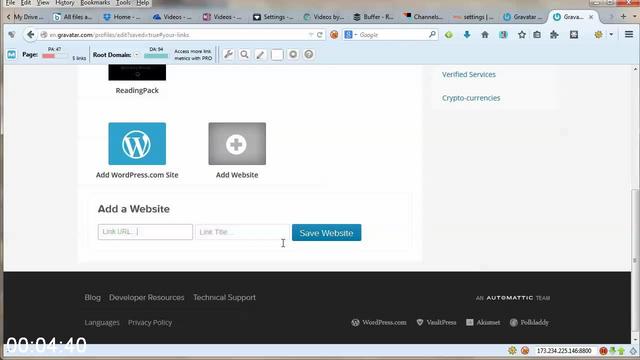
Task: Open the WordPress.com footer link
Action: coord(379,322)
